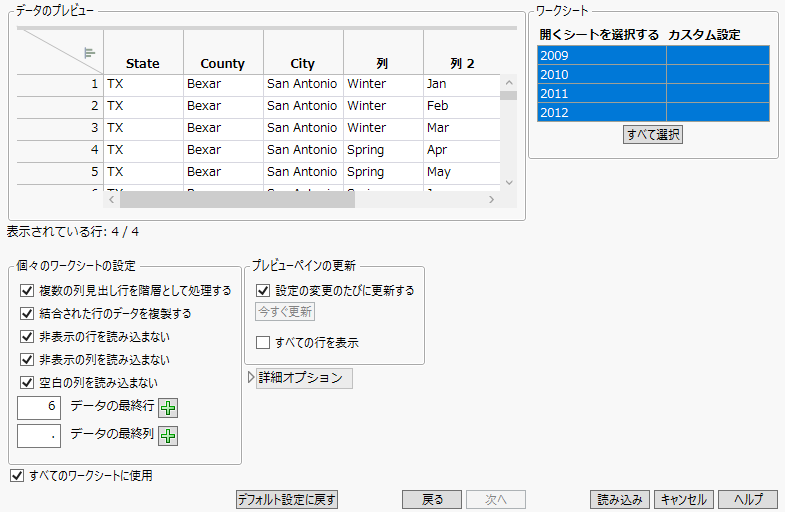This screenshot has width=785, height=512.
Task: Click デフォルト設定に戻す button
Action: [287, 499]
